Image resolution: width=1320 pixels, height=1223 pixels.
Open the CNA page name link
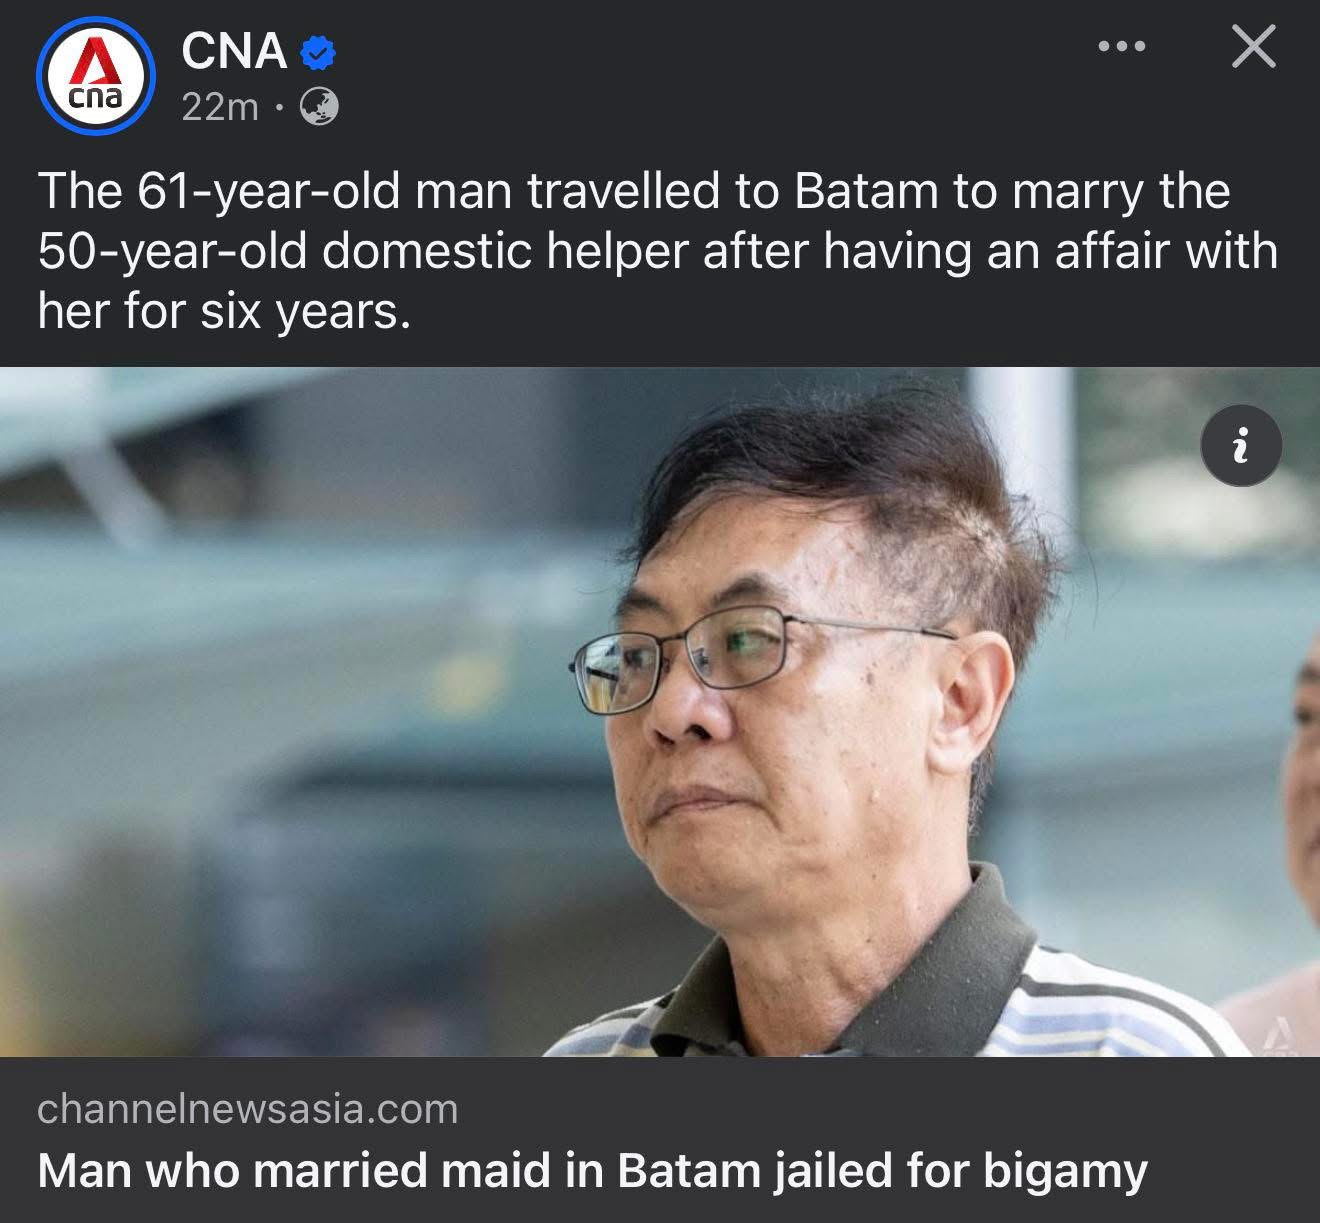pos(234,51)
